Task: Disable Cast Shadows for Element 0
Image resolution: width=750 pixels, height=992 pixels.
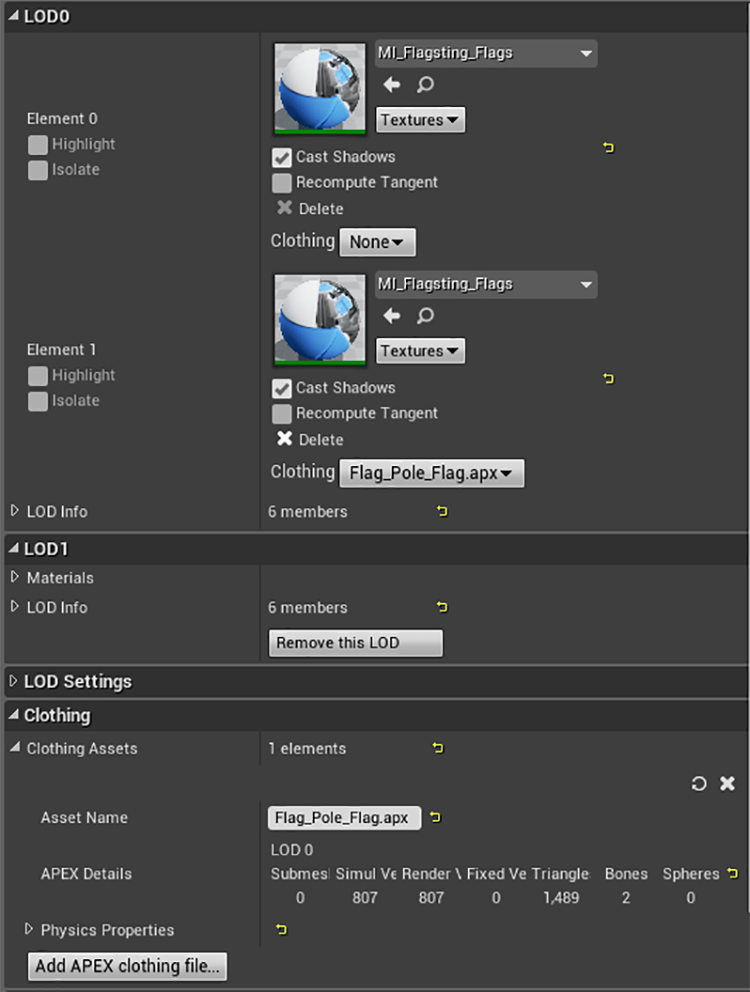Action: tap(282, 158)
